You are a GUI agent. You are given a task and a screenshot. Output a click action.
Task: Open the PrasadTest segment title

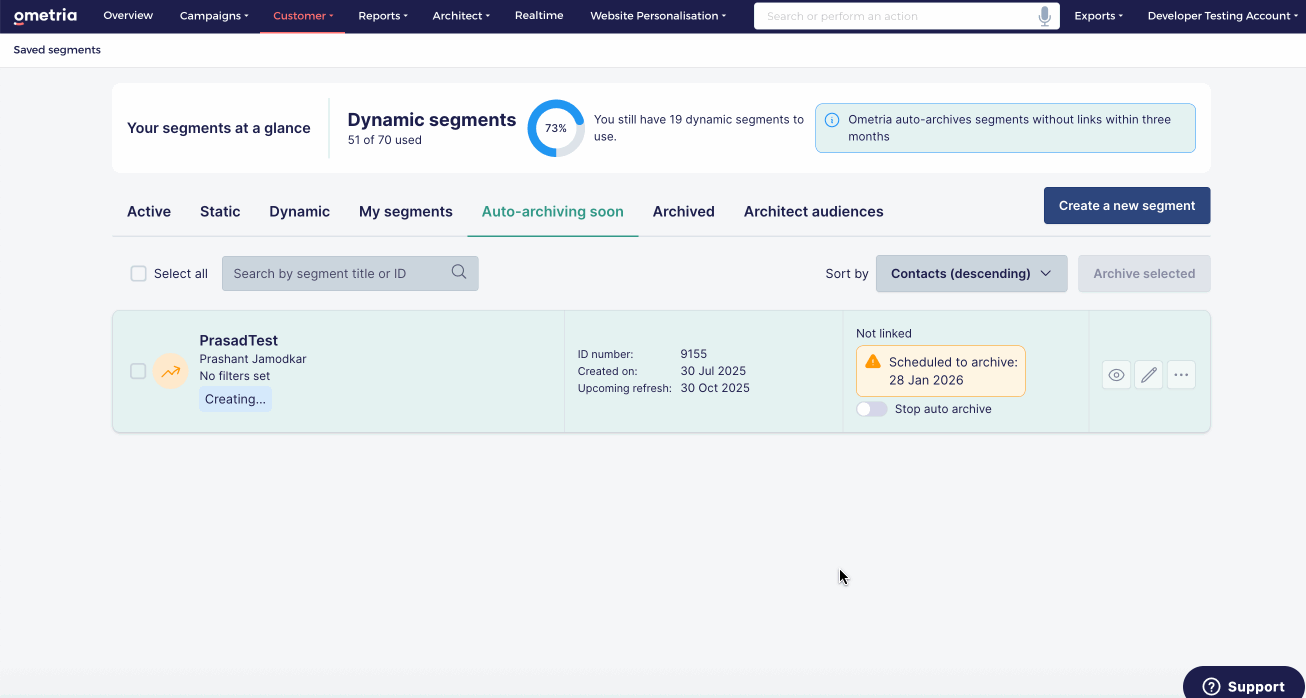pos(239,341)
